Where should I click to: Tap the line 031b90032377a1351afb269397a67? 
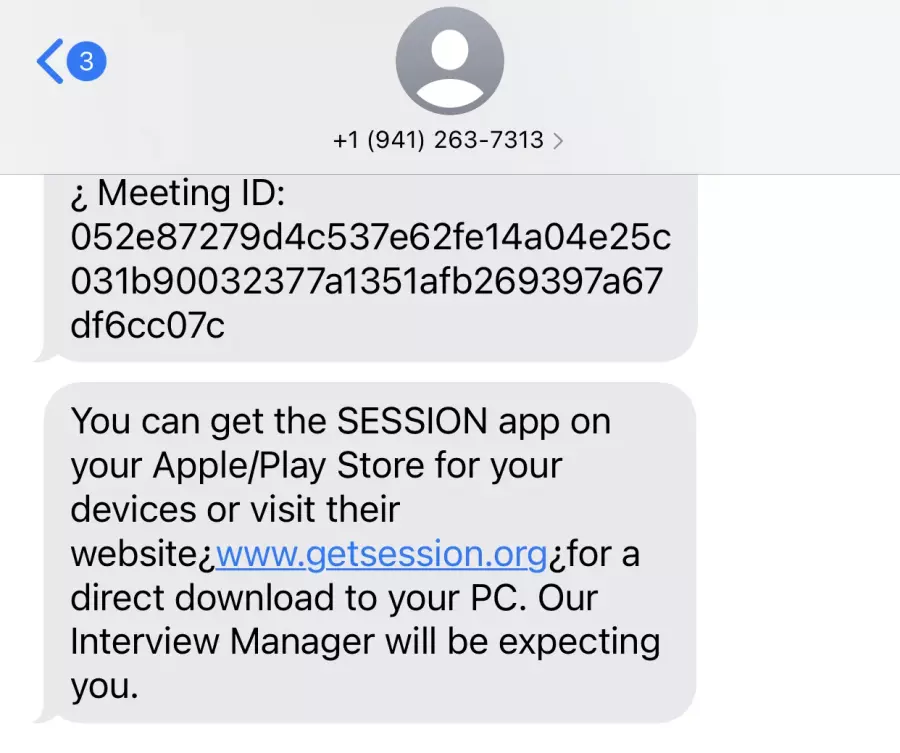pos(367,281)
